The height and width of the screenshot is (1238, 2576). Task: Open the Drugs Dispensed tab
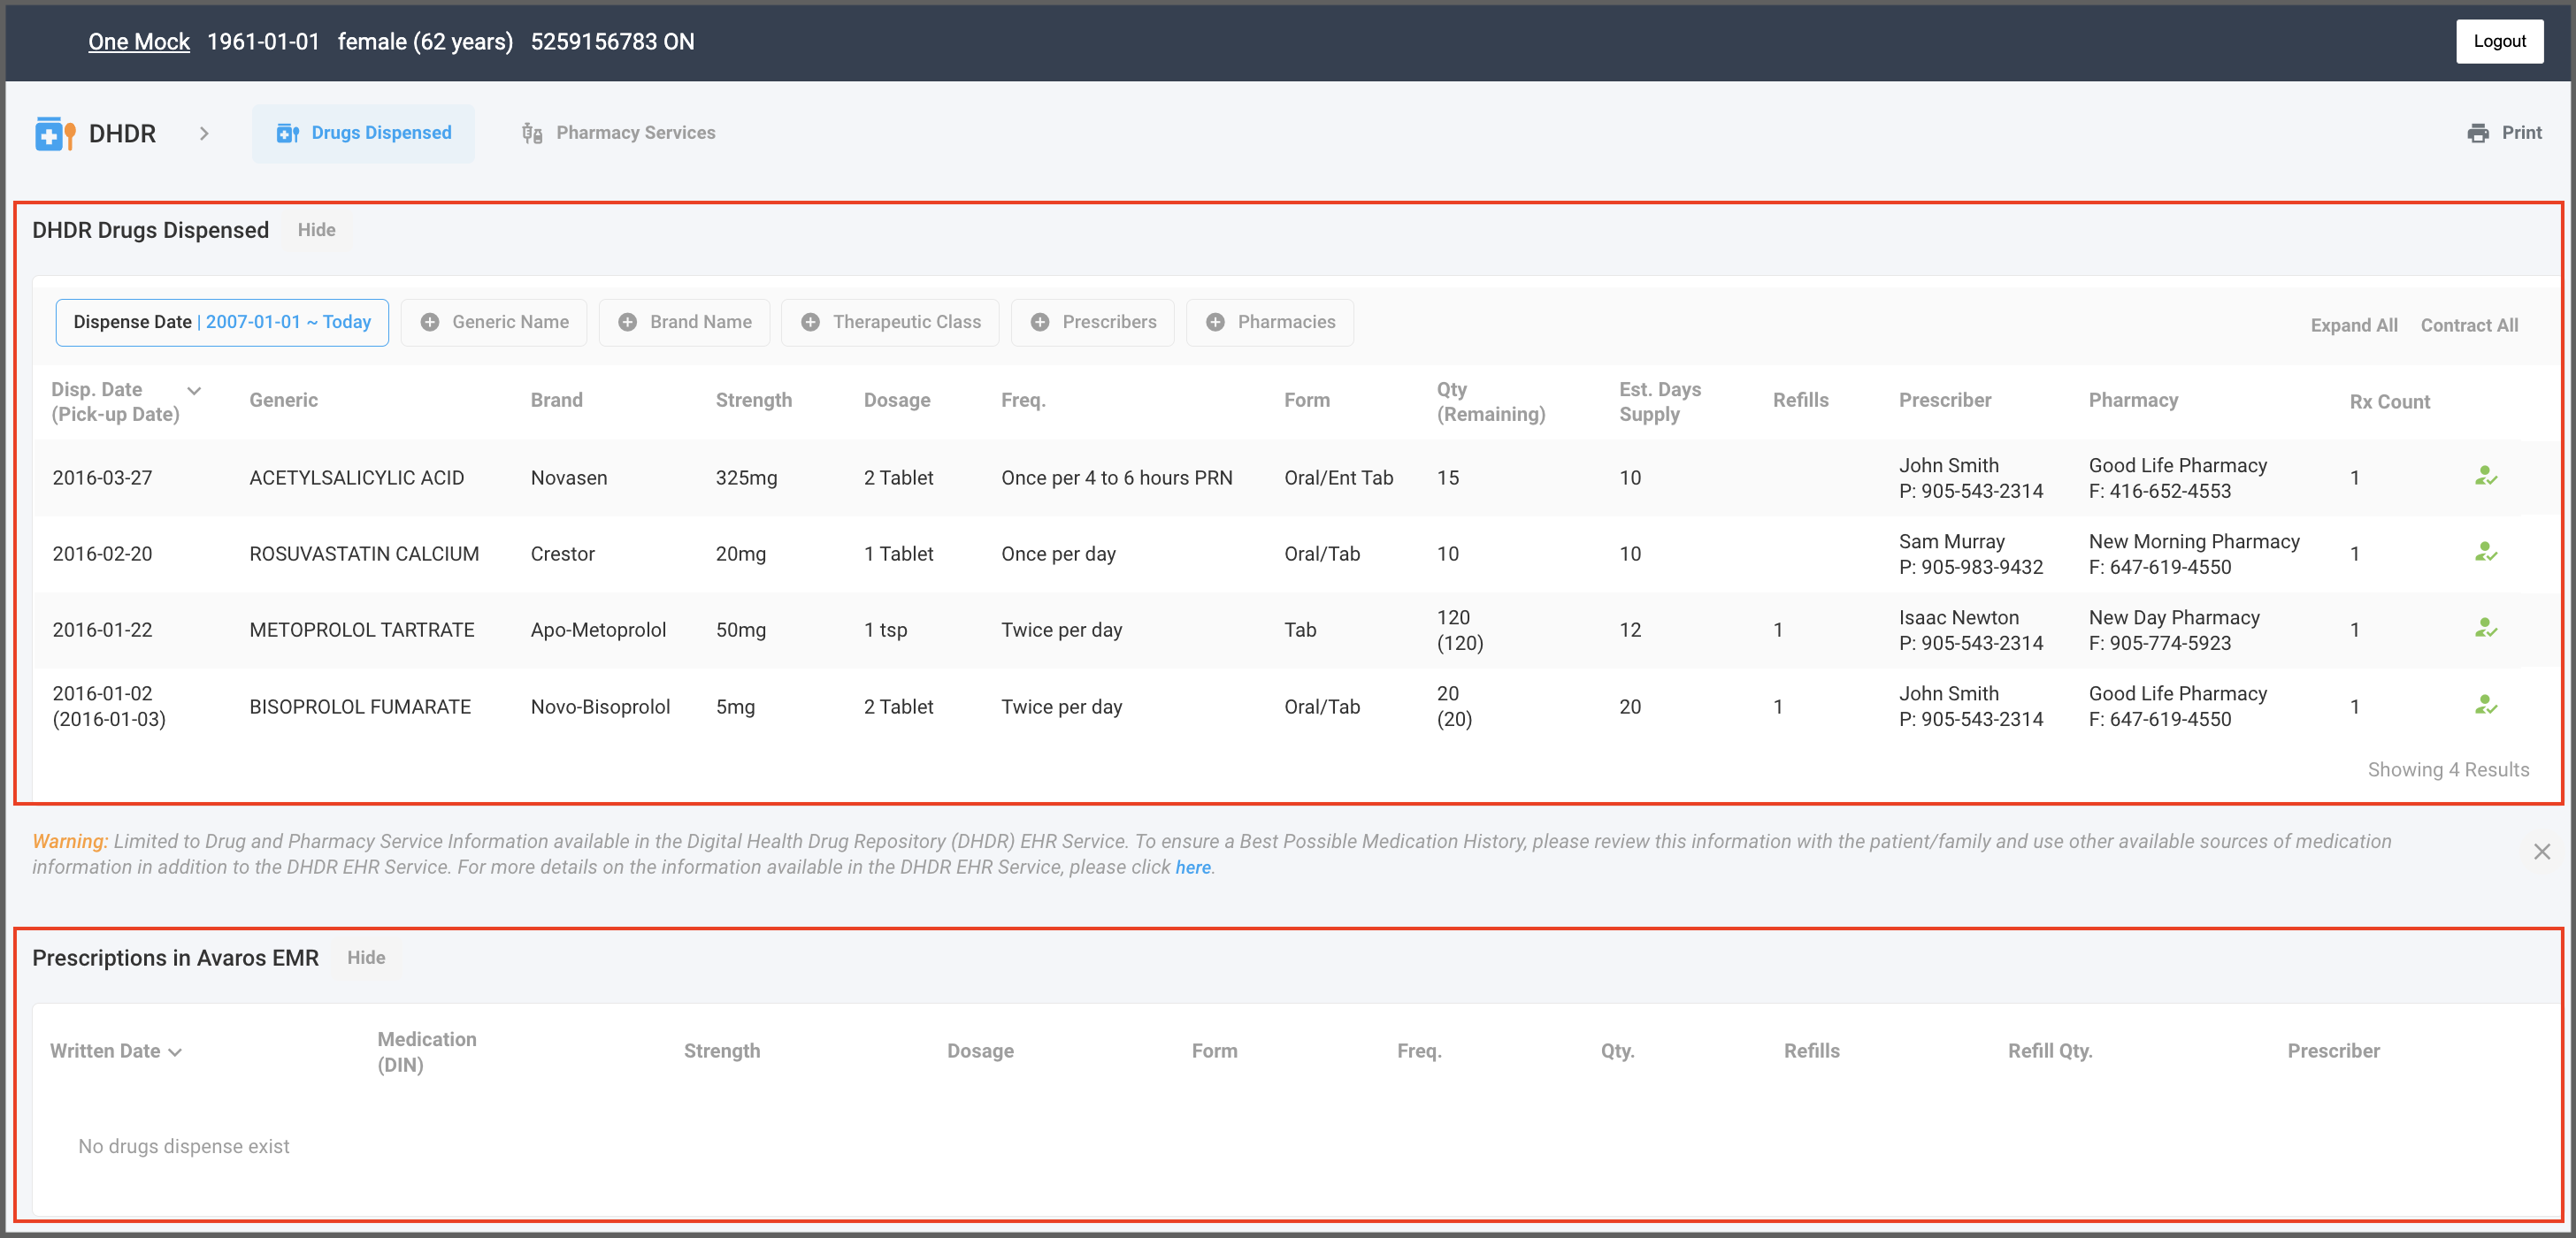363,133
